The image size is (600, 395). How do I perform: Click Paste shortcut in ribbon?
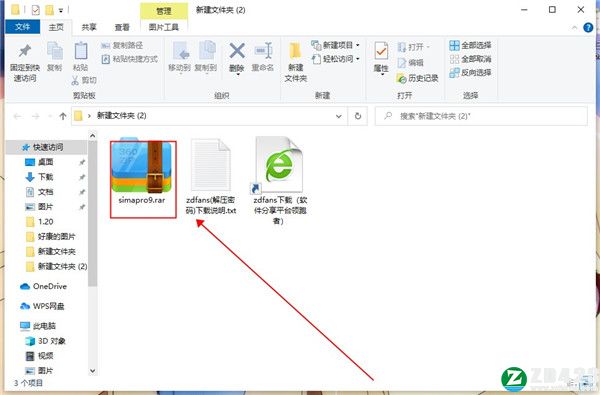click(x=130, y=59)
